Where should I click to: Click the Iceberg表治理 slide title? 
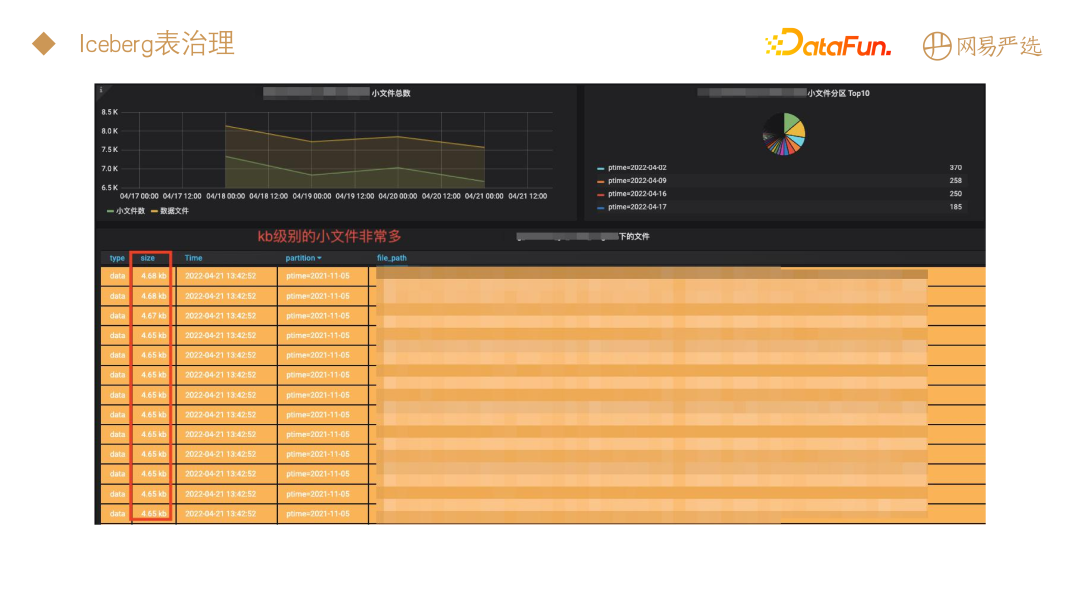156,43
